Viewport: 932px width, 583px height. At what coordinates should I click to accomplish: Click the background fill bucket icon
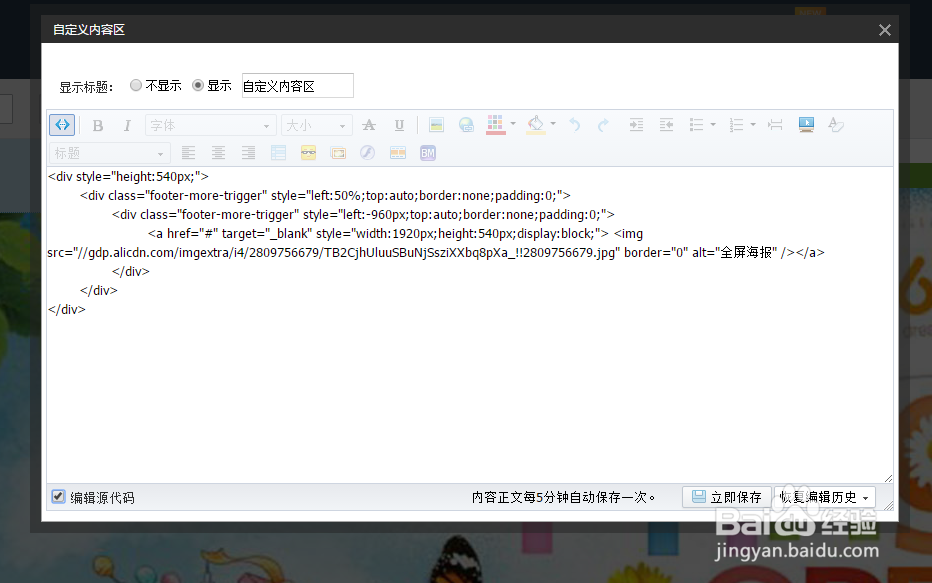536,125
